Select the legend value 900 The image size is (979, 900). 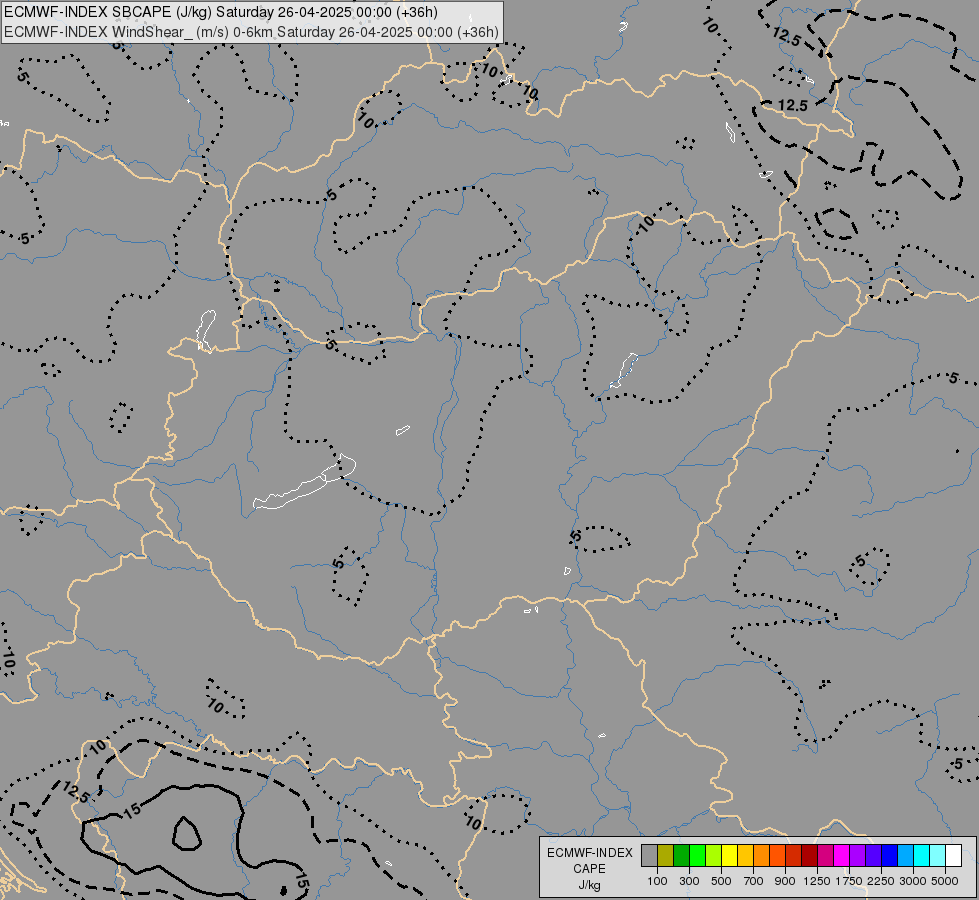785,881
